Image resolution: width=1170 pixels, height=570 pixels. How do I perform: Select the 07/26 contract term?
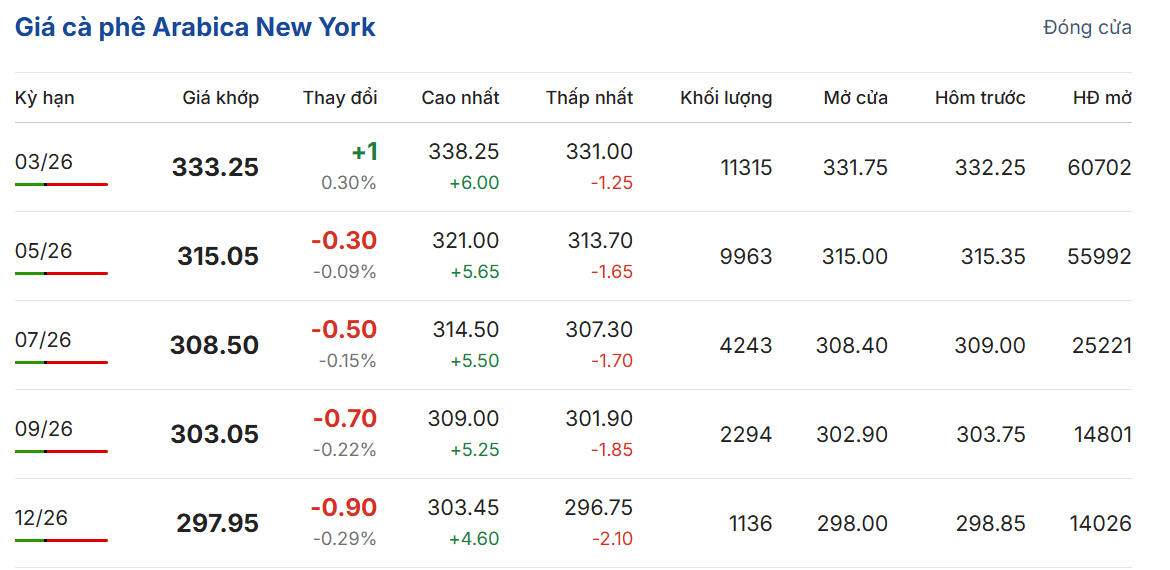coord(44,340)
